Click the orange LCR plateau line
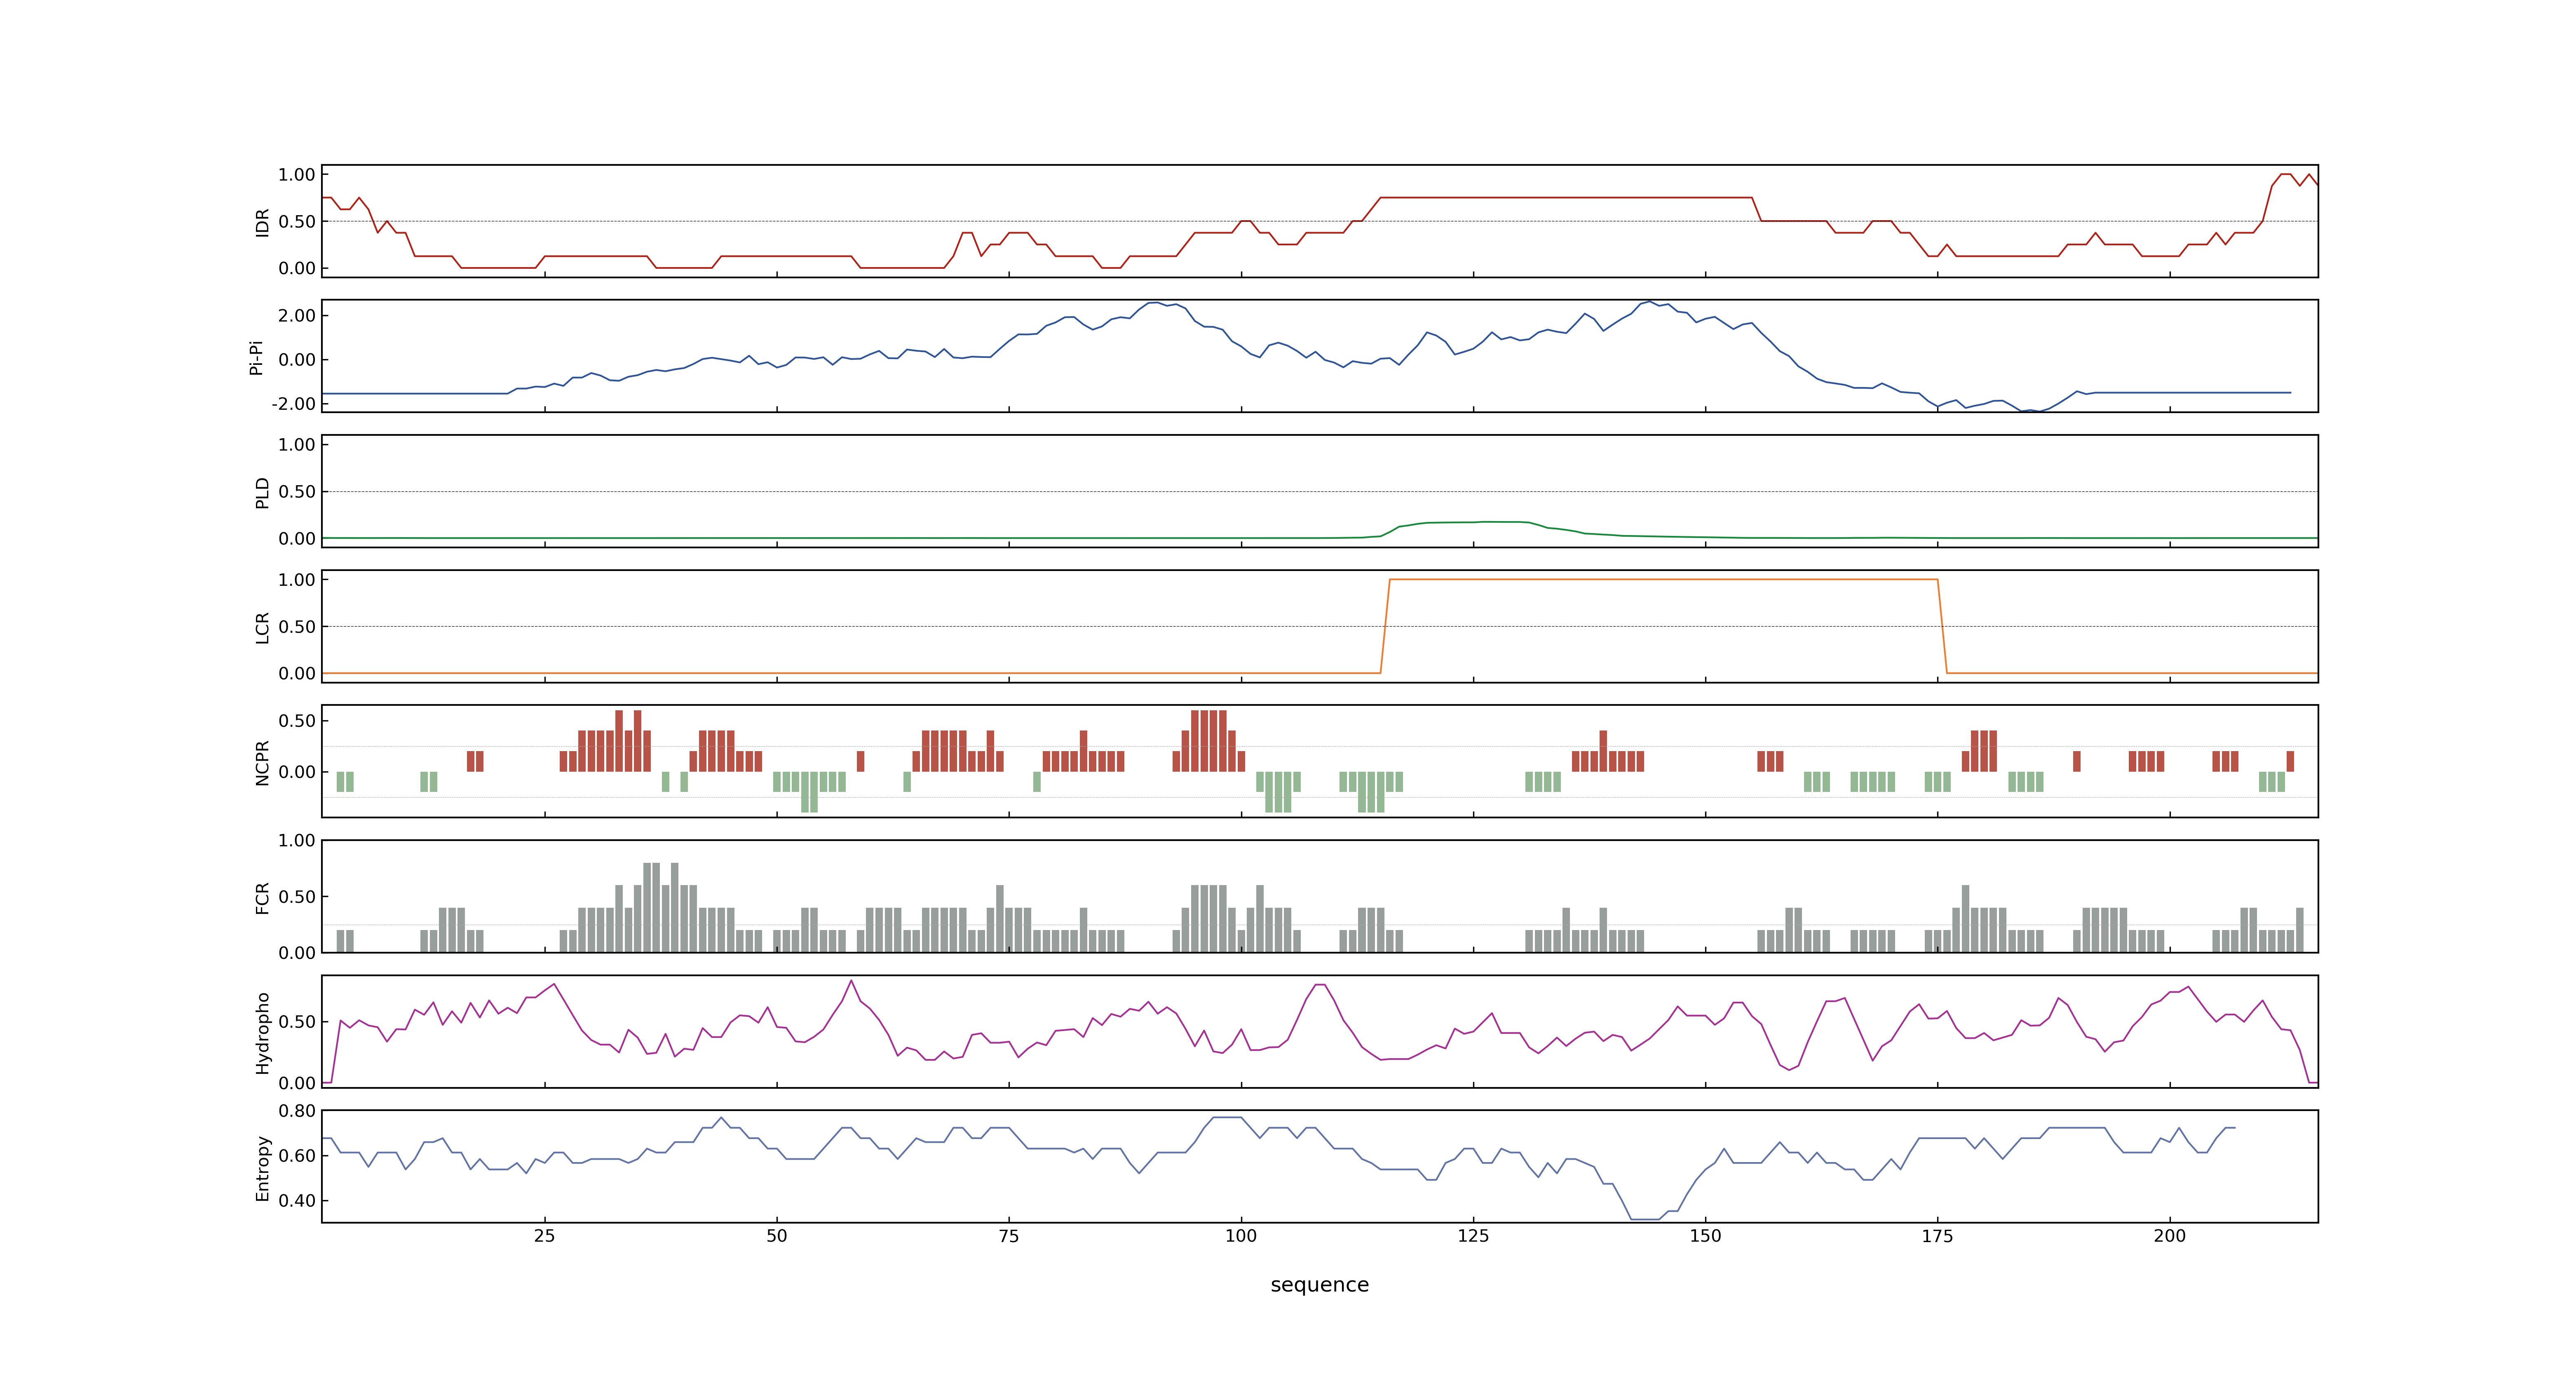This screenshot has height=1374, width=2576. click(1663, 579)
